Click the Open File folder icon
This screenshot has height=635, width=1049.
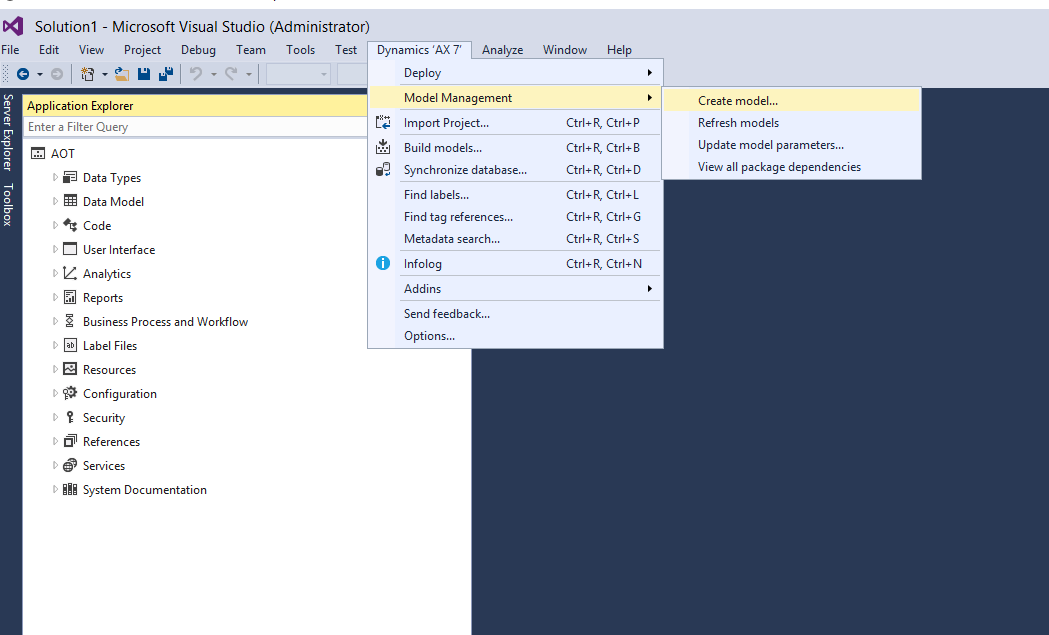point(122,74)
